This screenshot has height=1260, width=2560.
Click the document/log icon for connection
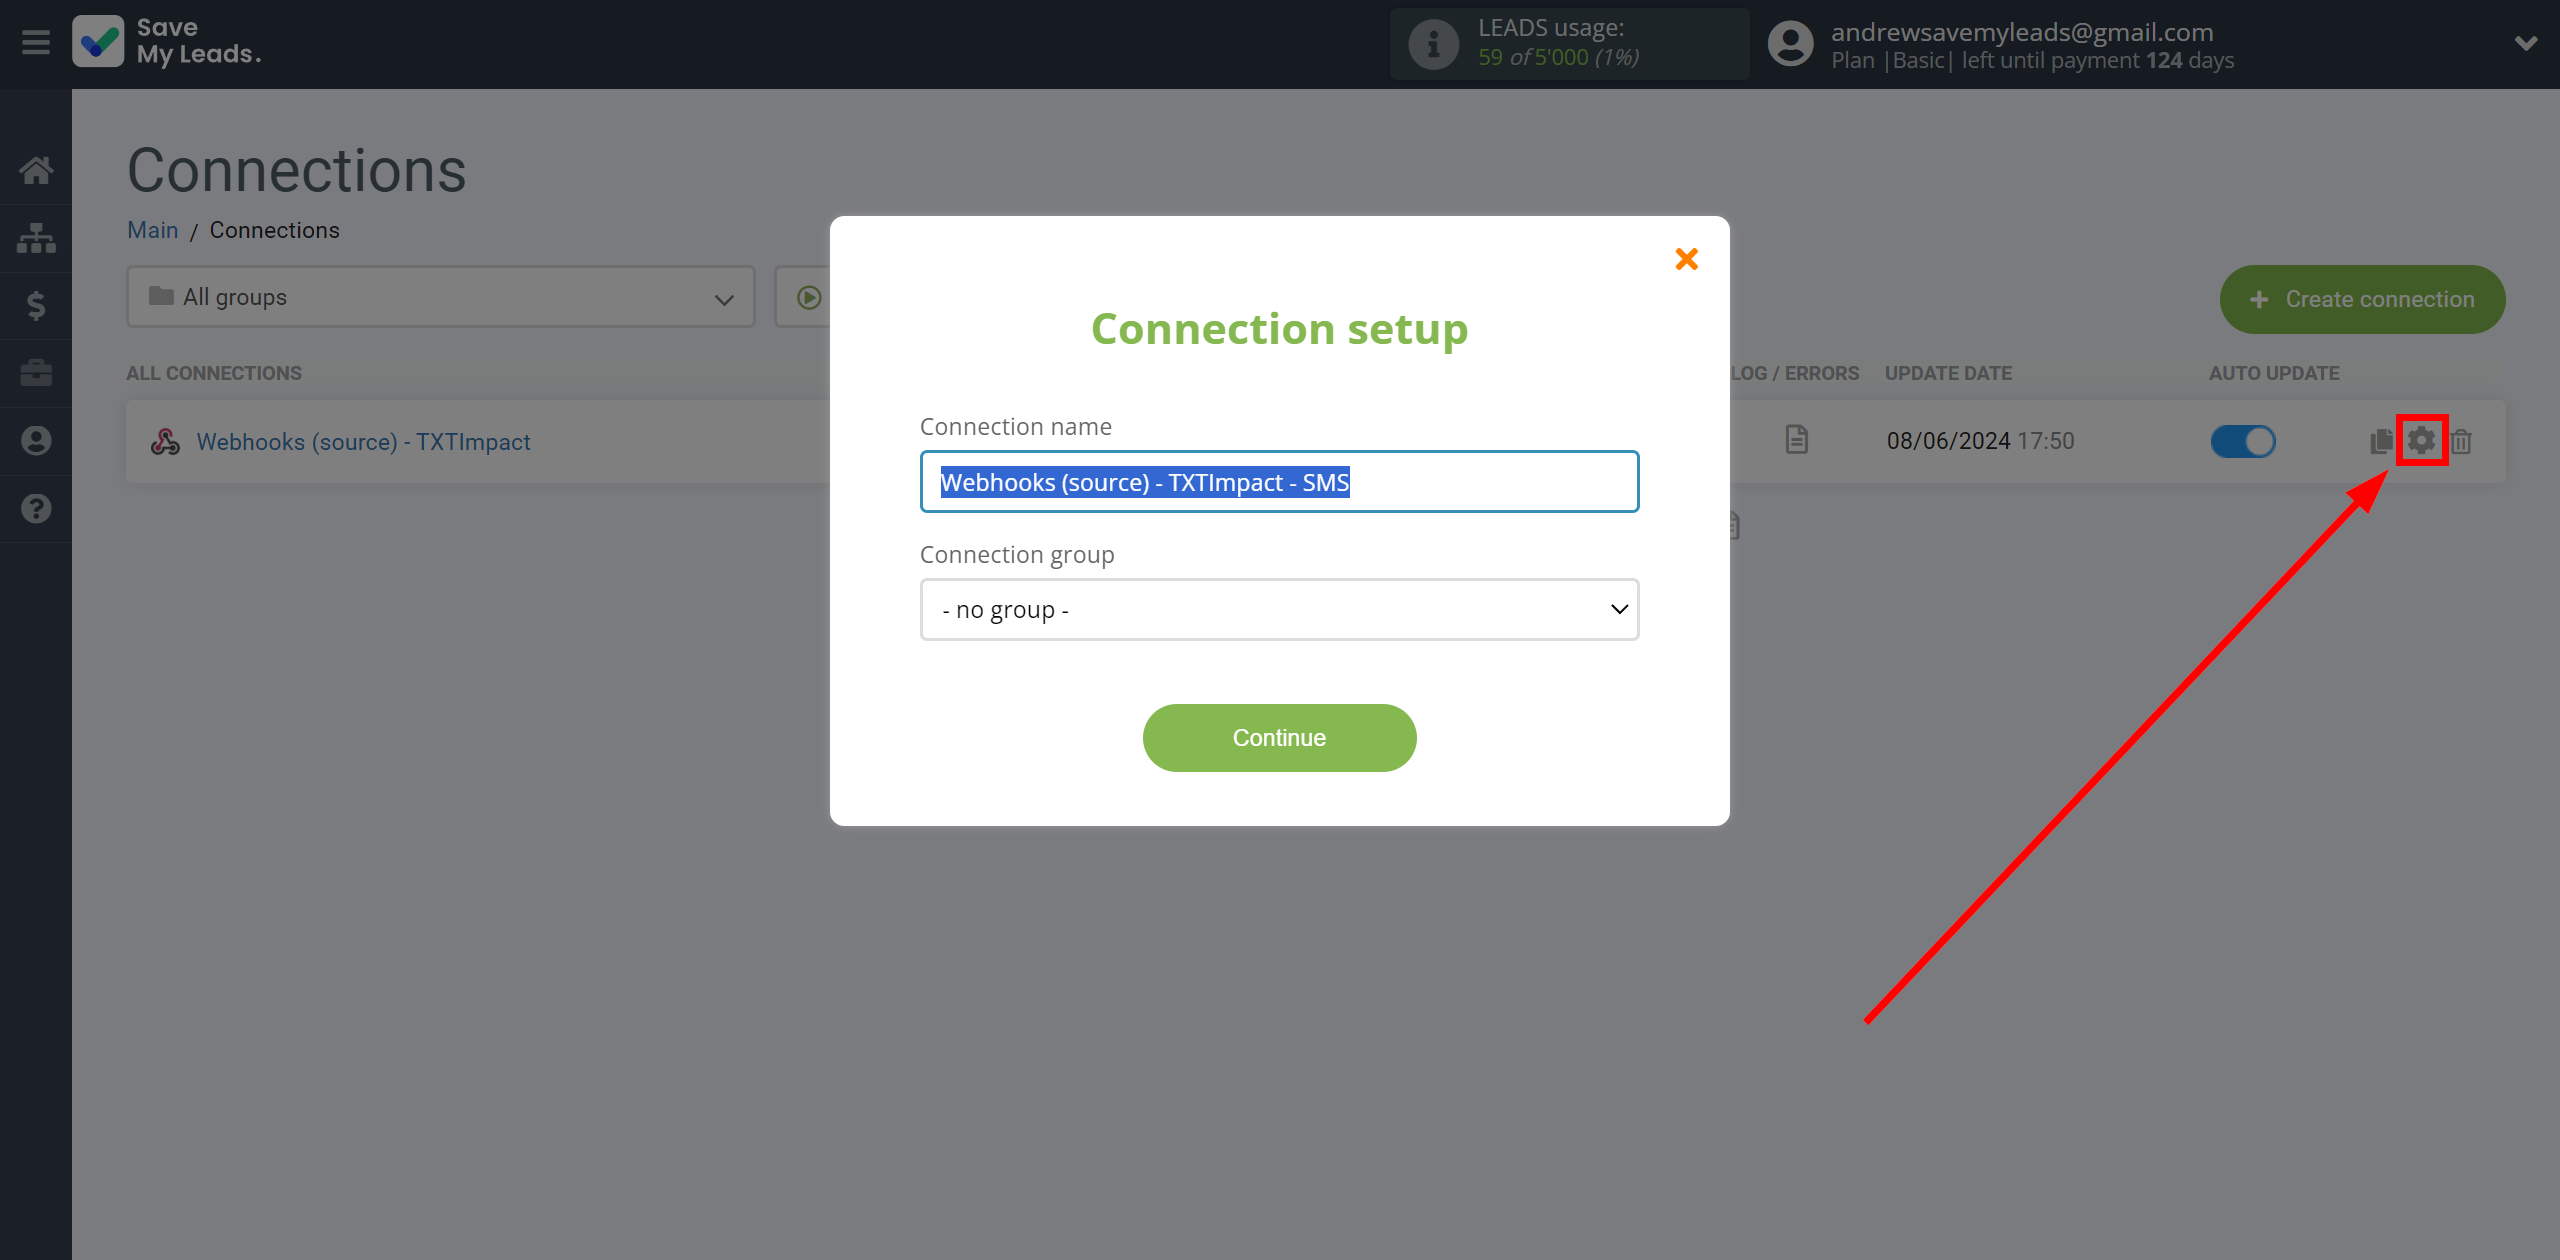(x=1796, y=441)
